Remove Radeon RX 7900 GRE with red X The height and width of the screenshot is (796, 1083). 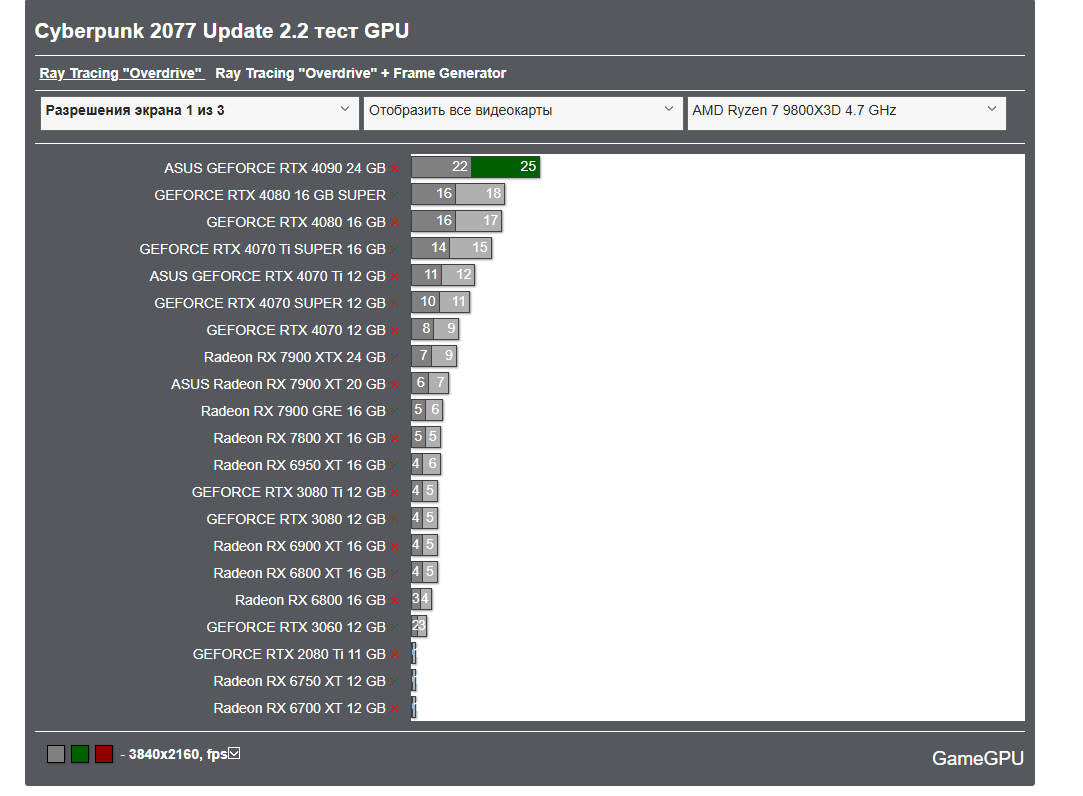click(x=394, y=412)
